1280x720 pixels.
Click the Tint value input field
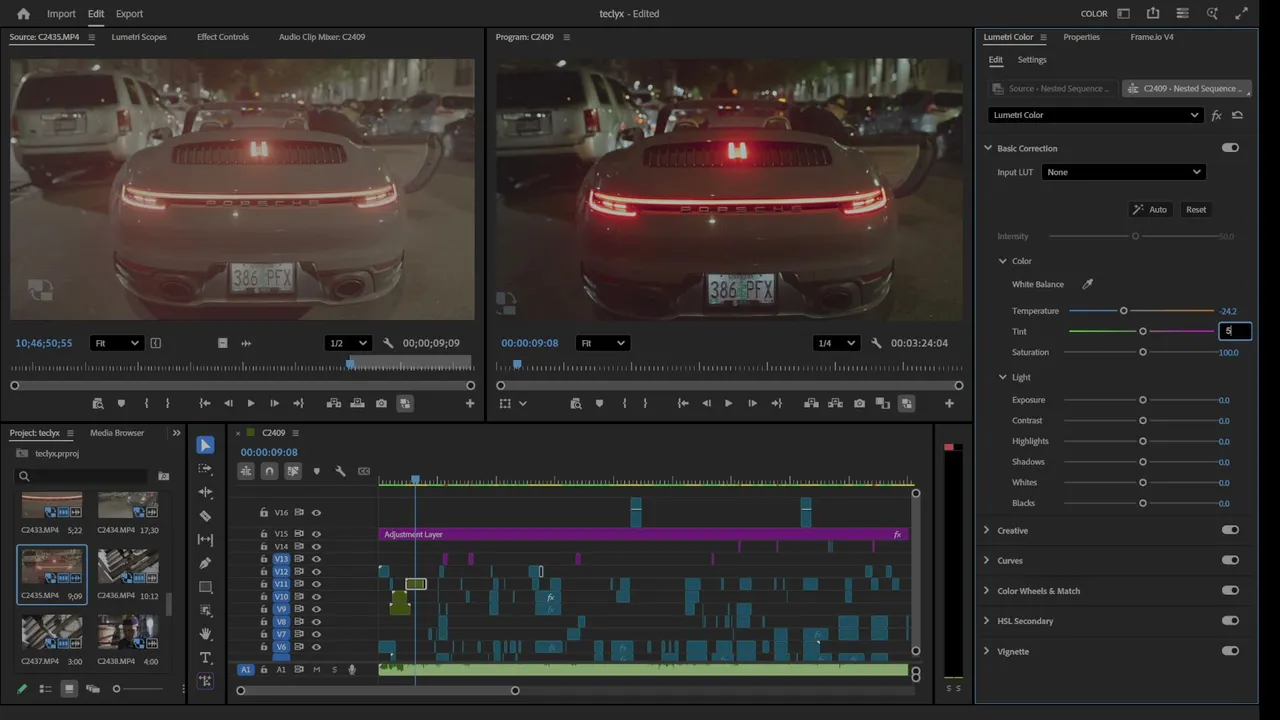(1234, 331)
